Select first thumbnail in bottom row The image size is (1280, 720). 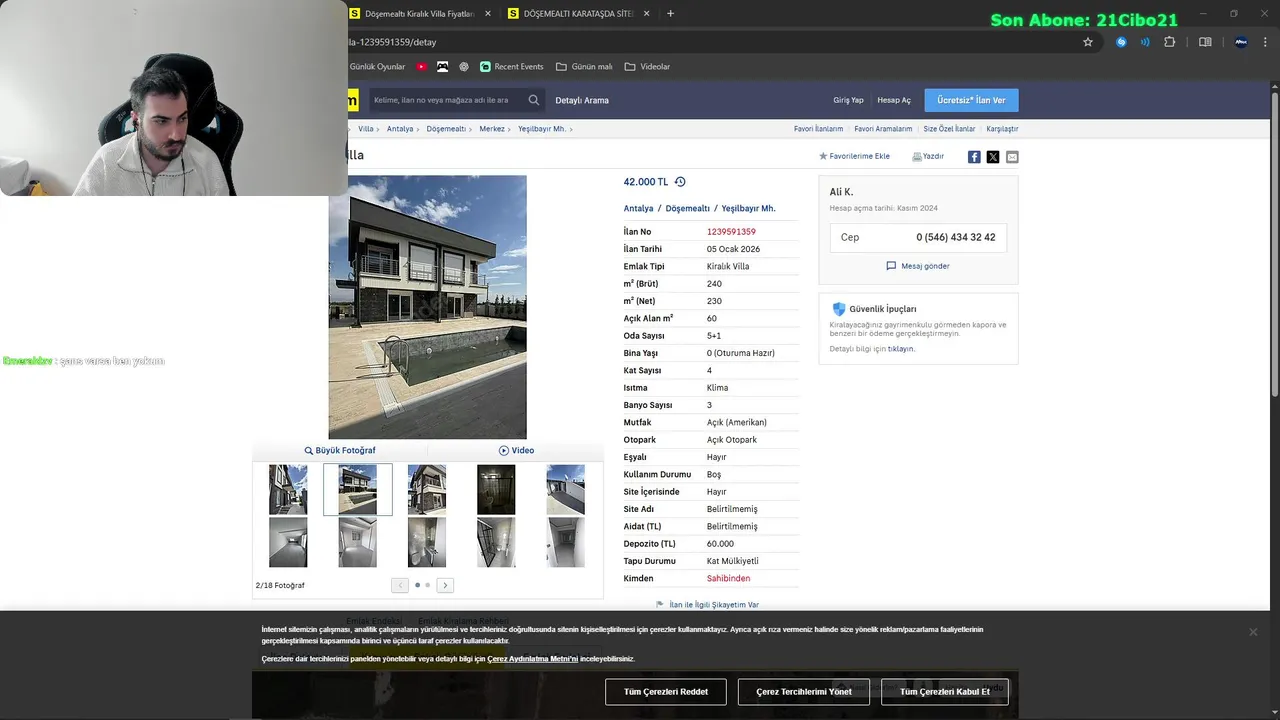click(x=288, y=542)
